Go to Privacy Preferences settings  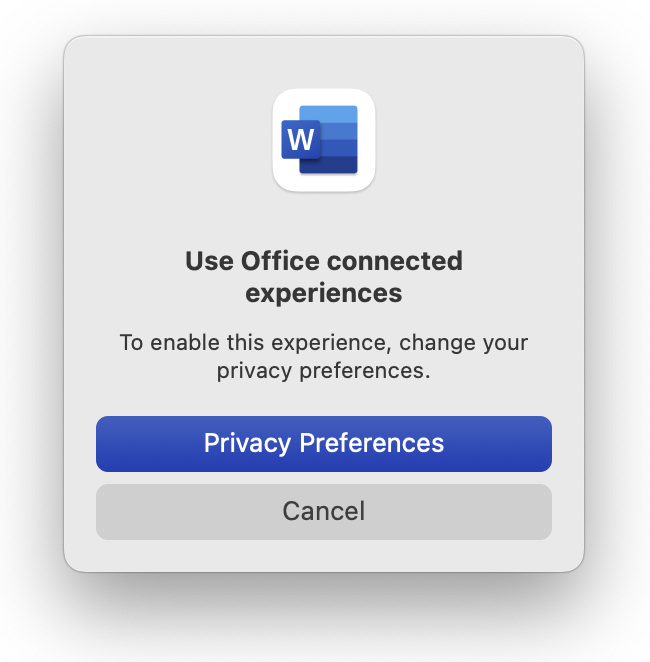click(324, 443)
